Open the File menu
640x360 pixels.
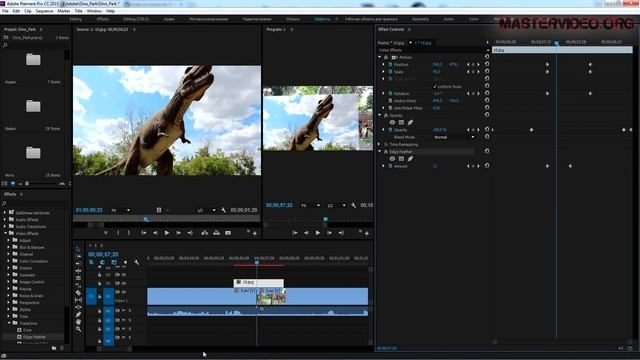[x=5, y=11]
